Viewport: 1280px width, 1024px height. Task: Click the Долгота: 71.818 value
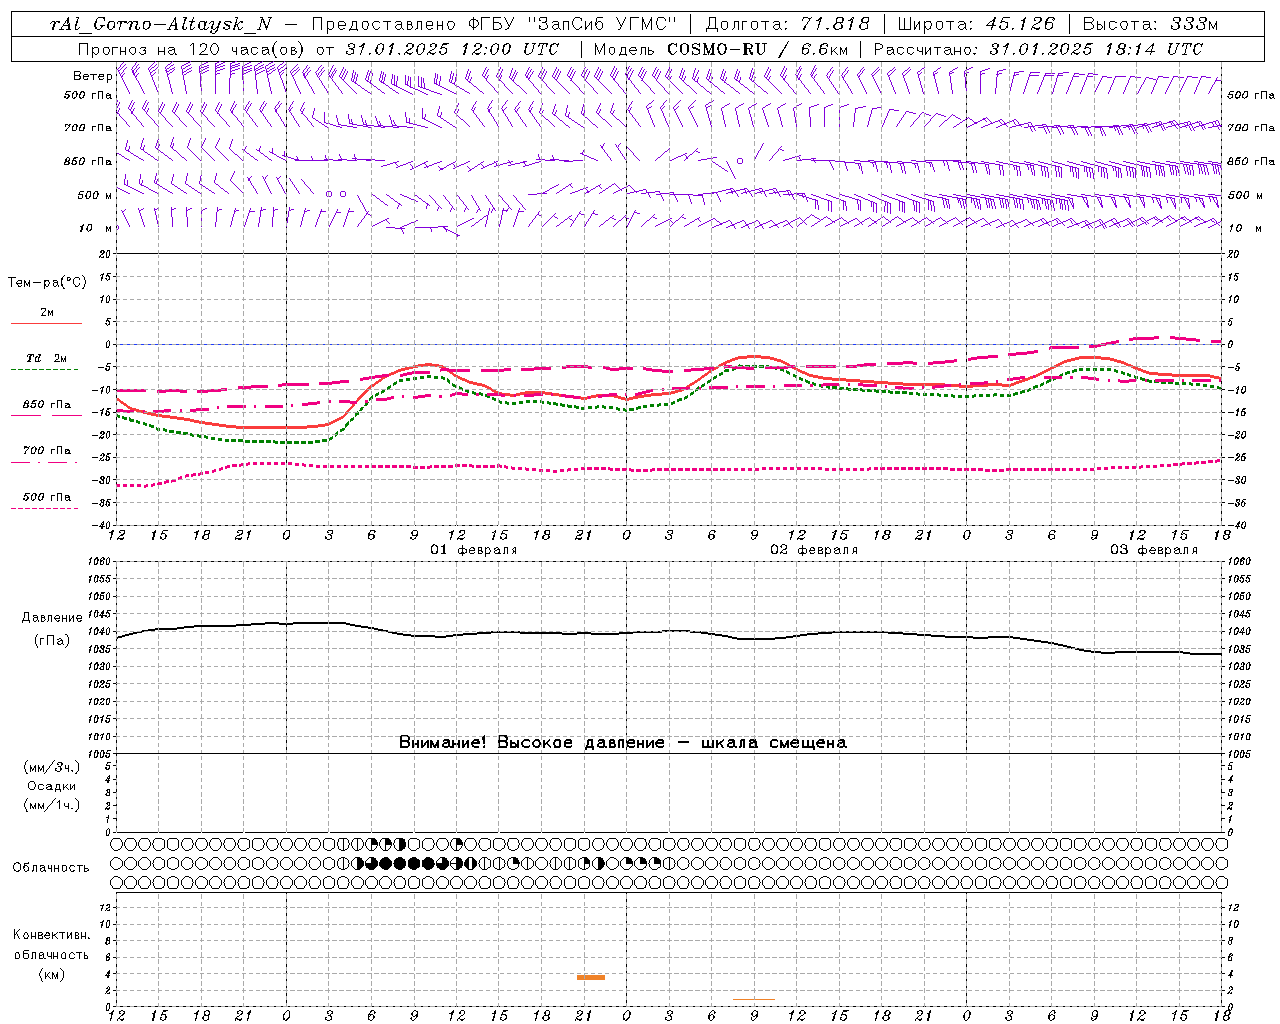click(x=788, y=24)
